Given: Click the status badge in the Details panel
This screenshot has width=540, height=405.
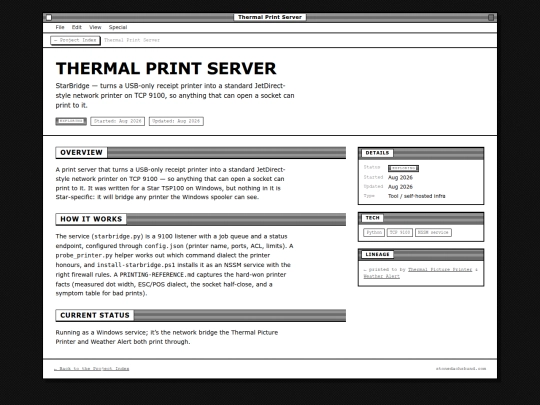Looking at the screenshot, I should [403, 168].
